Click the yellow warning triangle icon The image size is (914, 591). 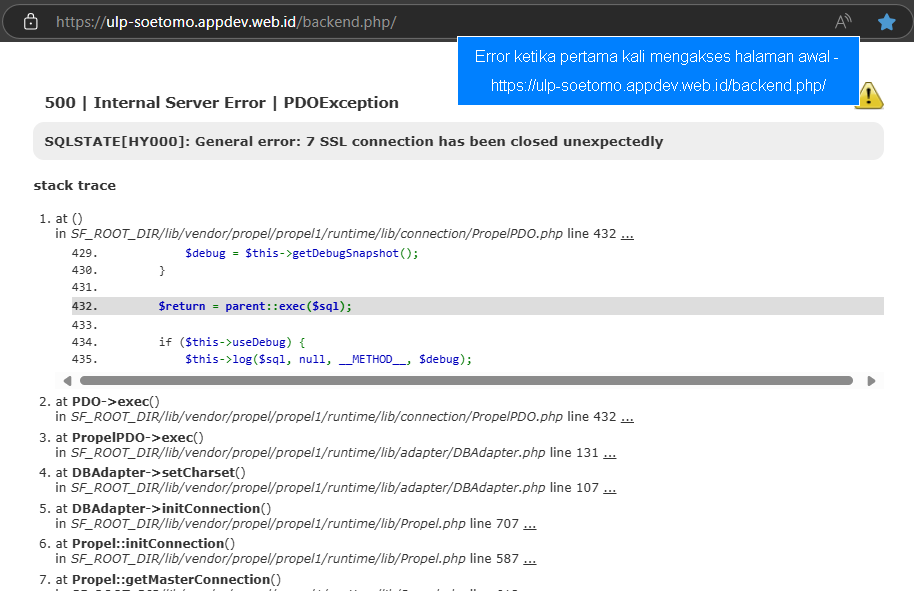[869, 95]
